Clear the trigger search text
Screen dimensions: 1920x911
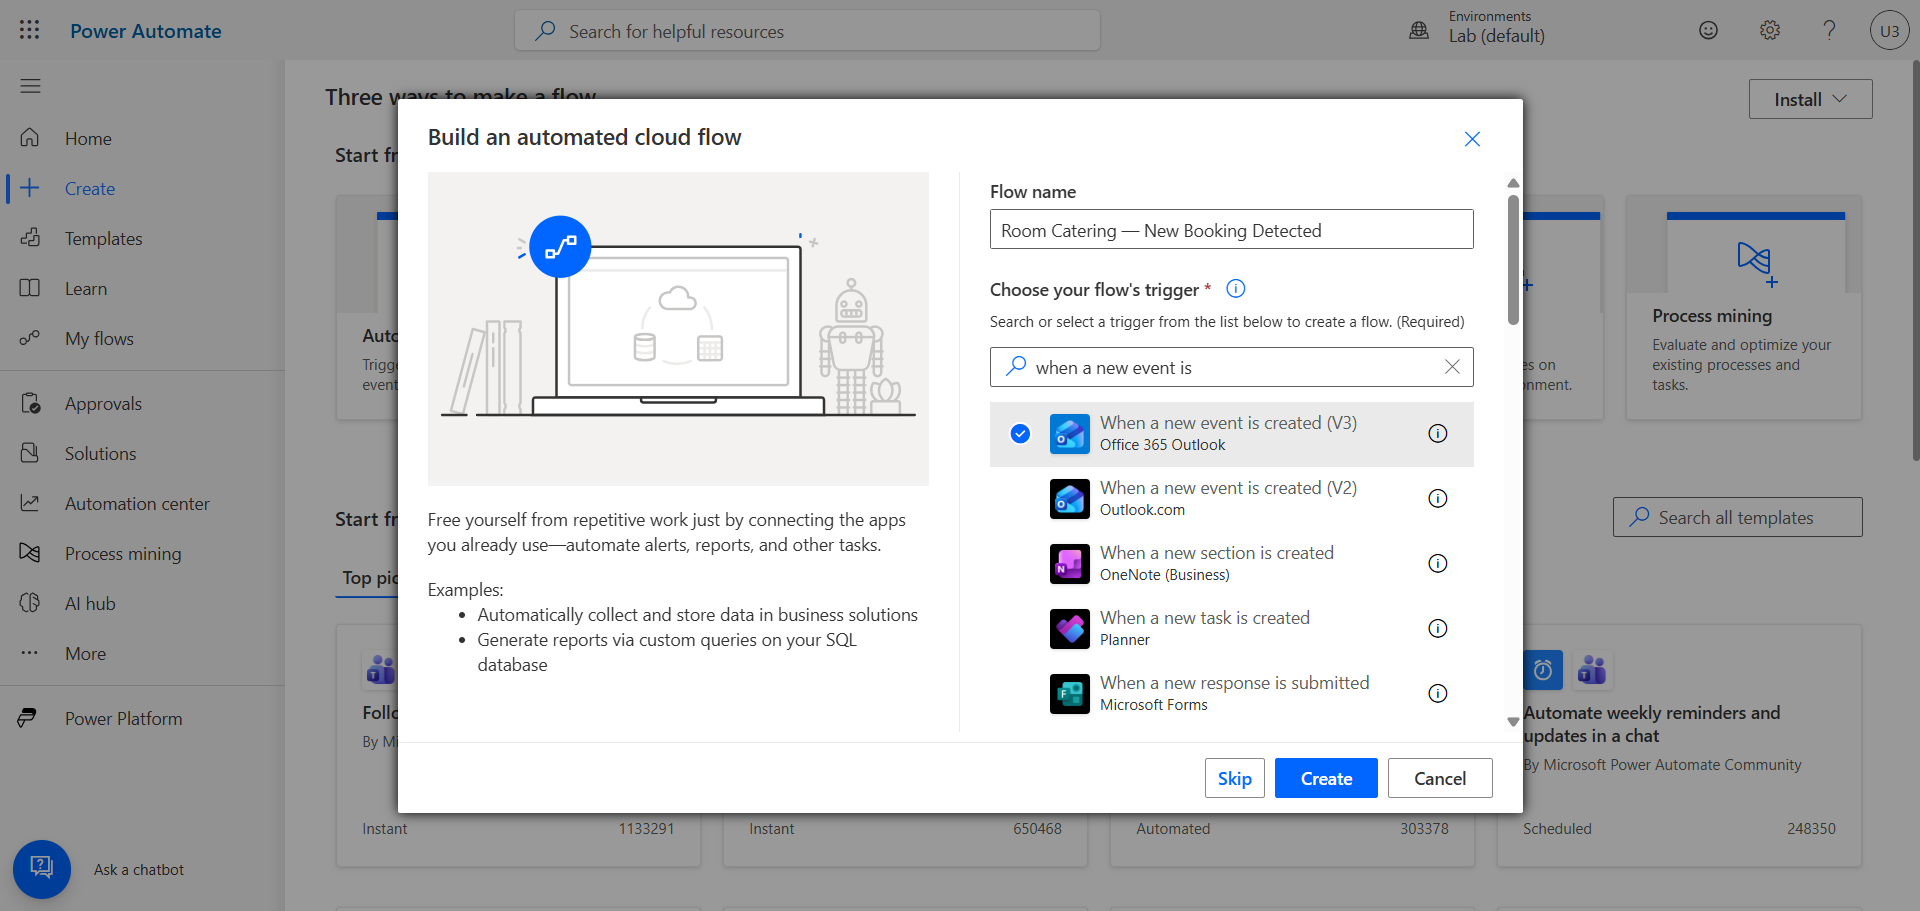click(x=1452, y=367)
